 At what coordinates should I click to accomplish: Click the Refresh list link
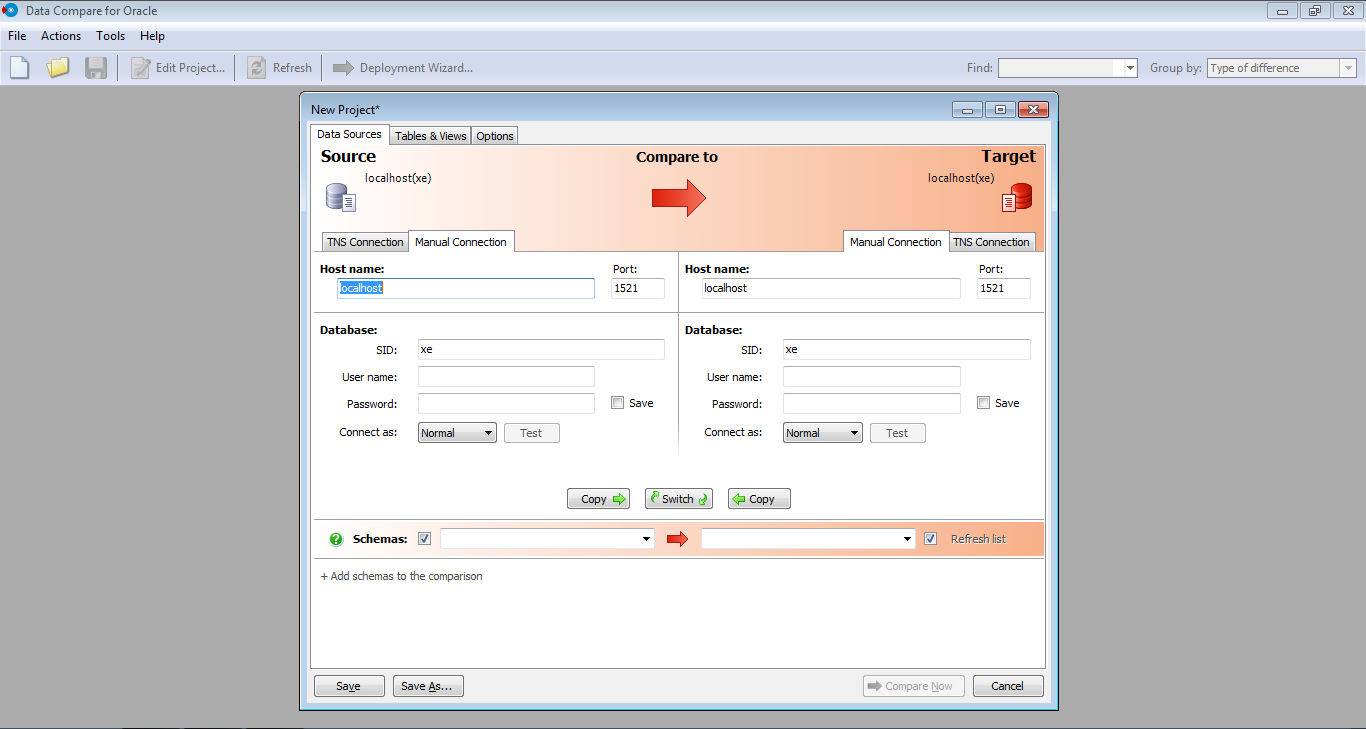(x=978, y=539)
